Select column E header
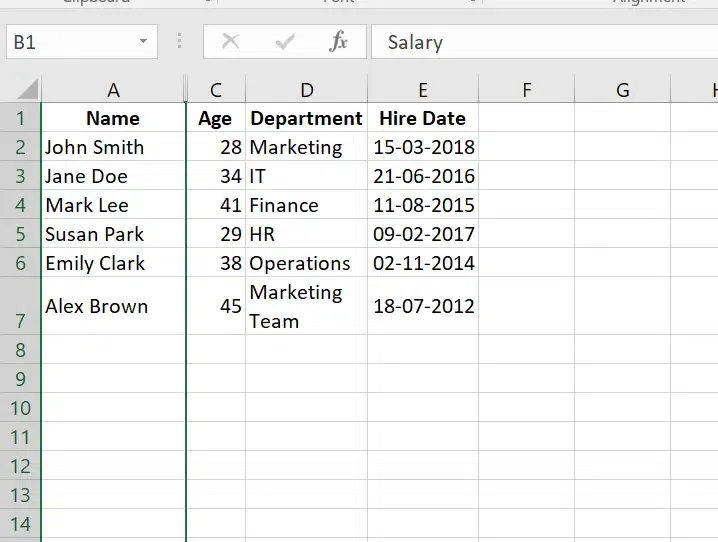This screenshot has height=542, width=718. pyautogui.click(x=423, y=89)
